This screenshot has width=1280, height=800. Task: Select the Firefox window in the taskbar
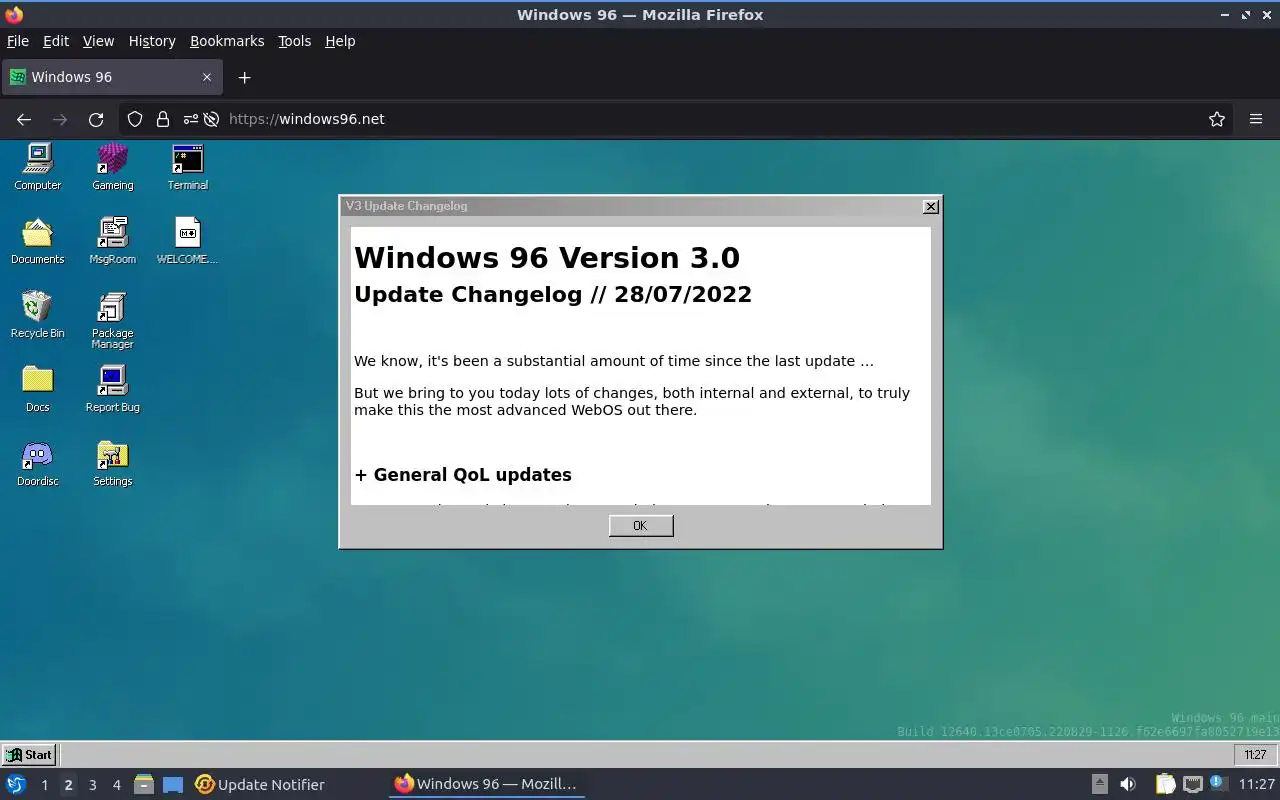(x=487, y=784)
